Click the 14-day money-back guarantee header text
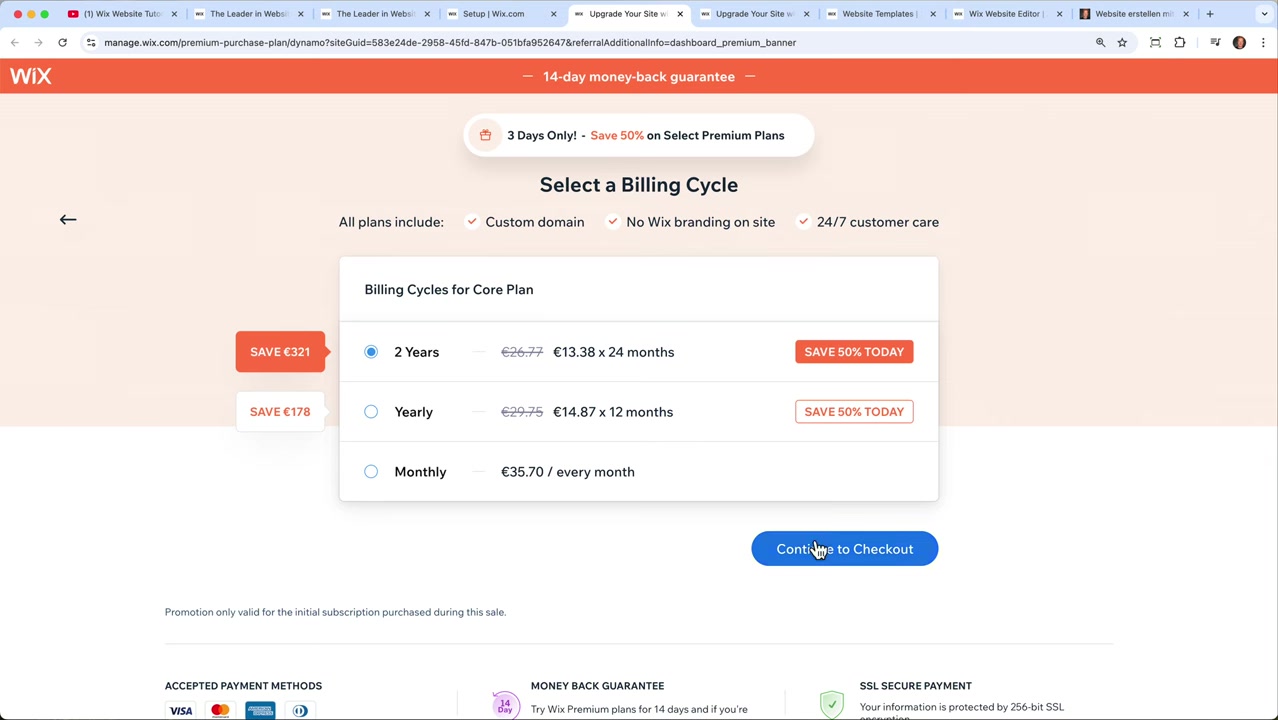The width and height of the screenshot is (1278, 720). [x=639, y=76]
